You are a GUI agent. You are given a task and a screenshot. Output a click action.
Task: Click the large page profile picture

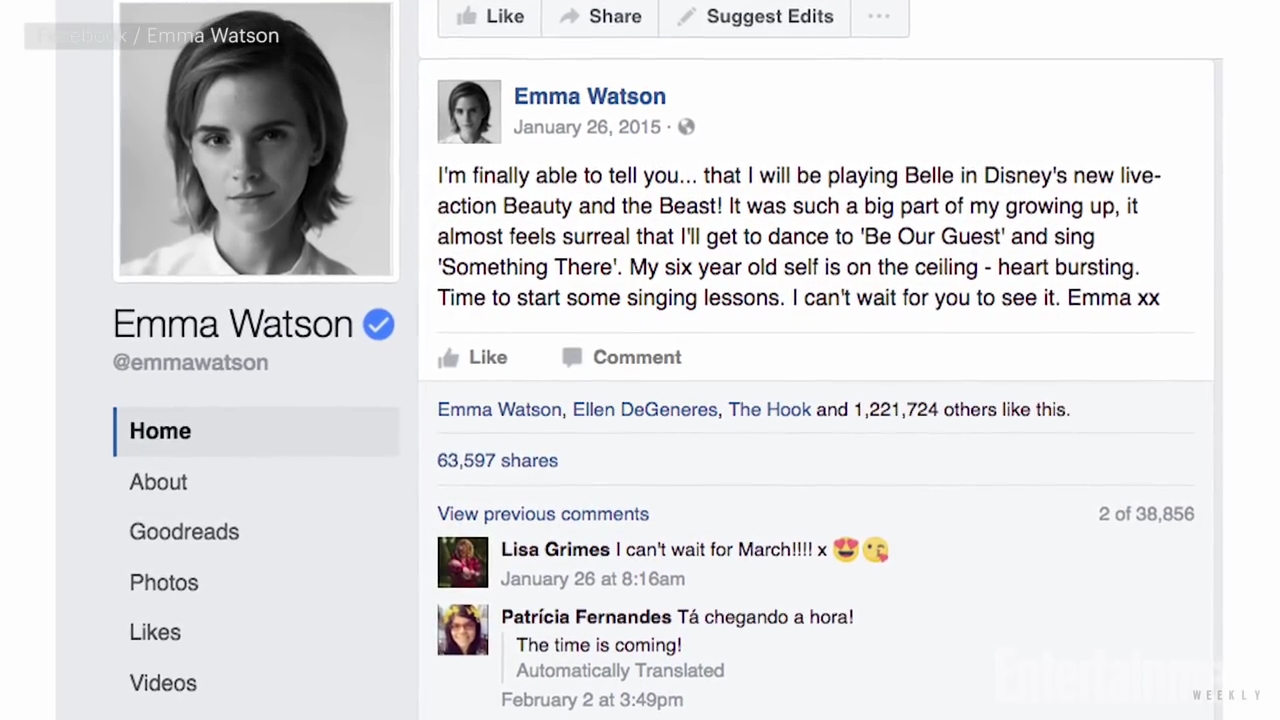point(255,140)
